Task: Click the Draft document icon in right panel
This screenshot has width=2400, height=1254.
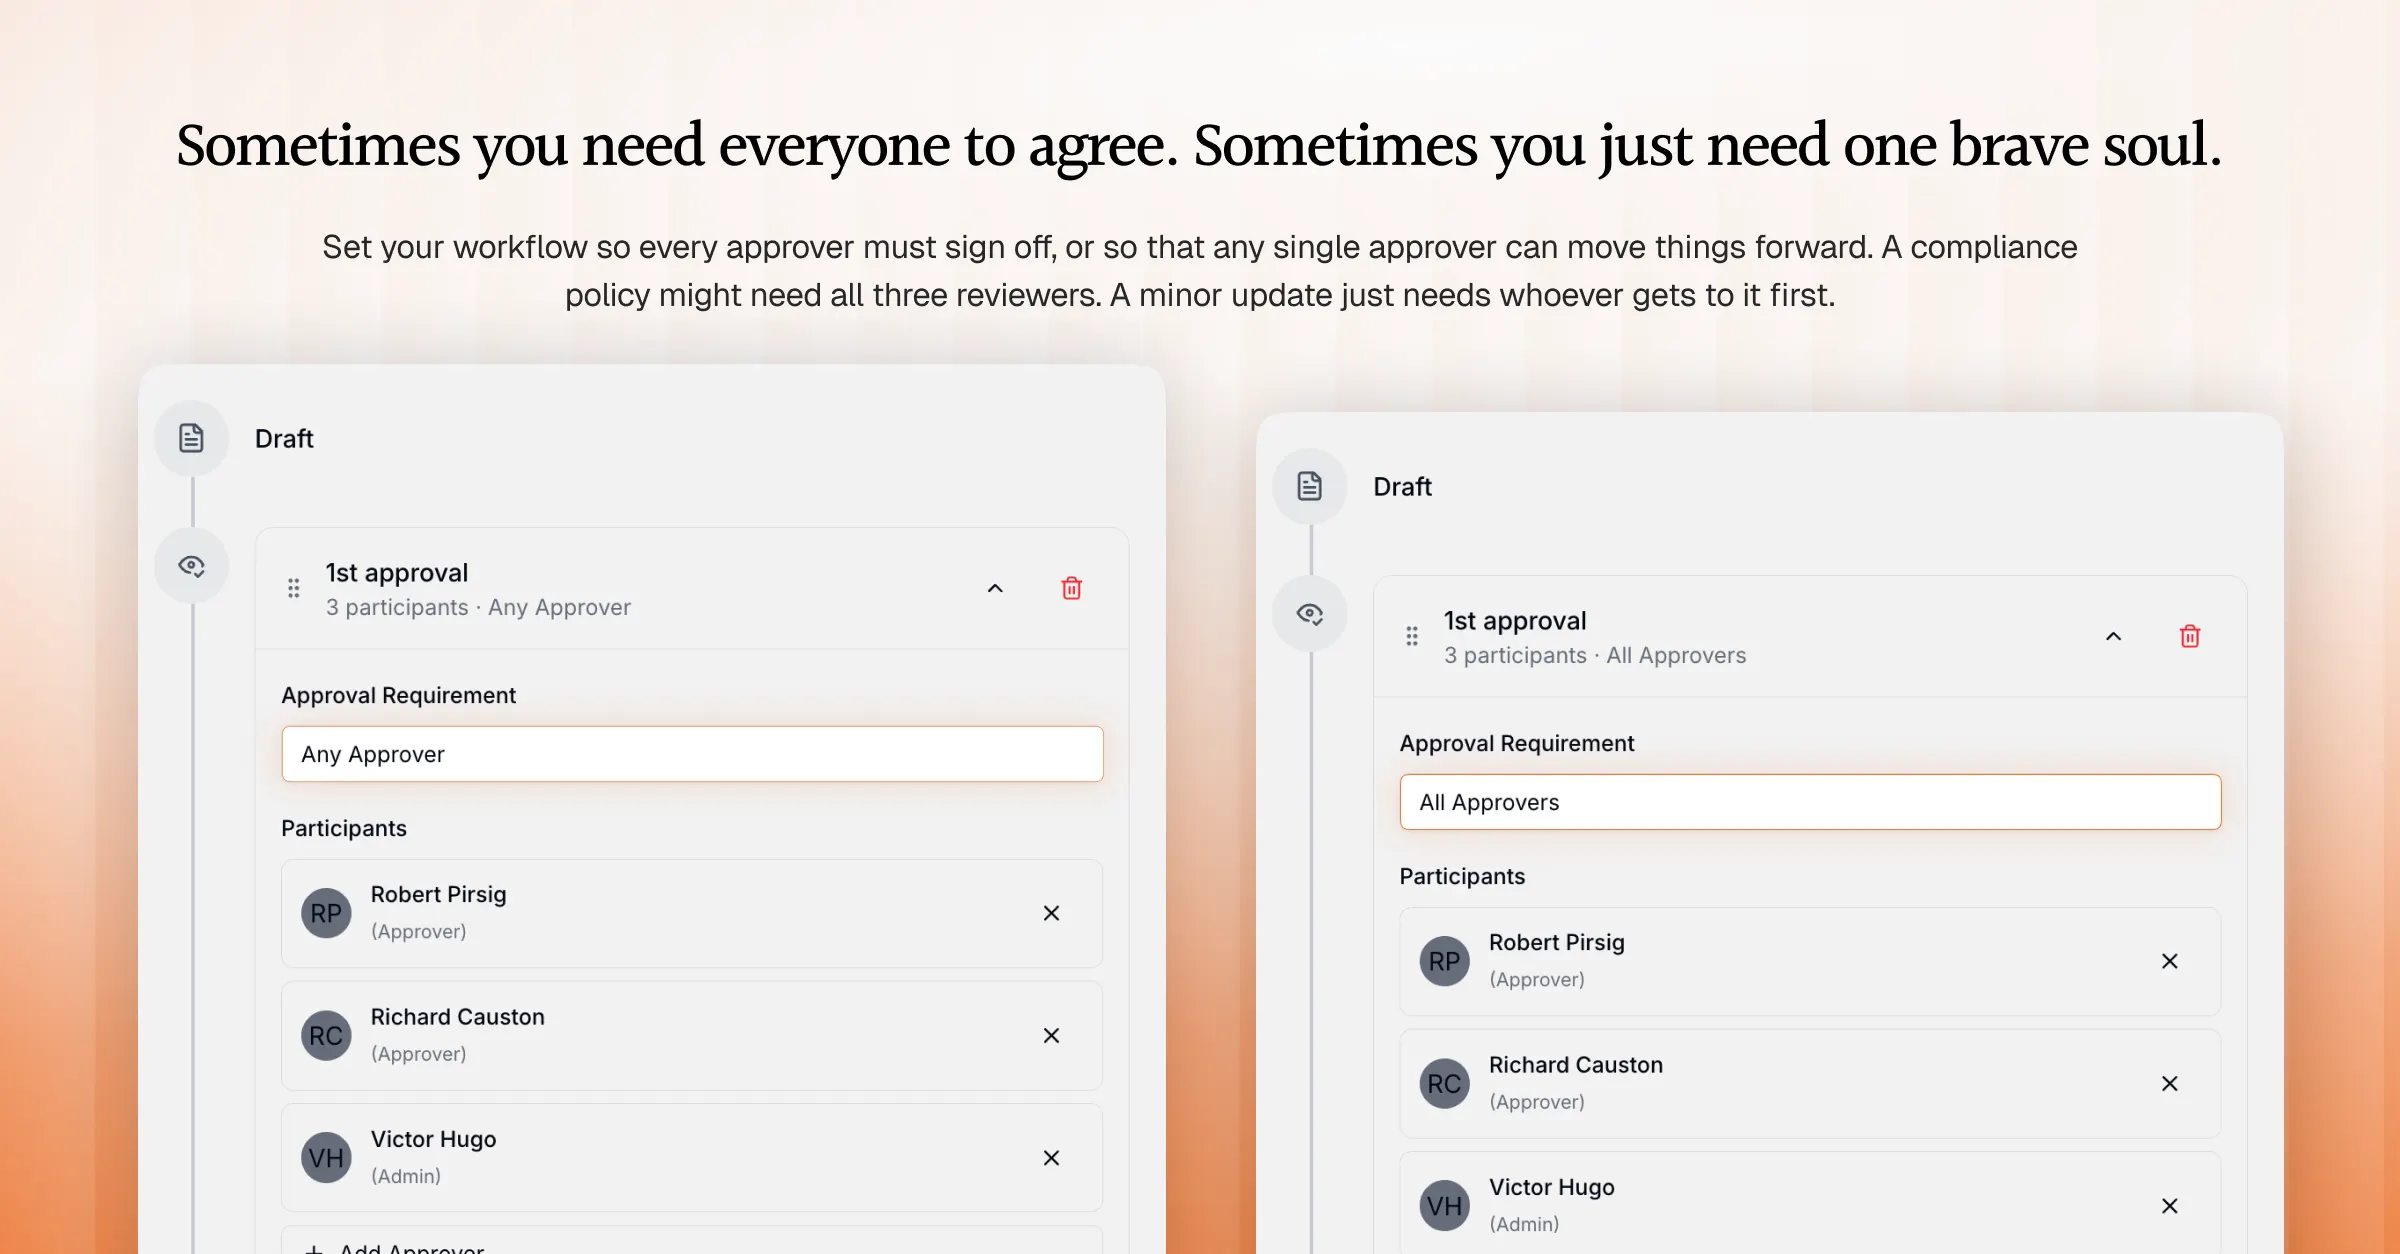Action: [x=1309, y=486]
